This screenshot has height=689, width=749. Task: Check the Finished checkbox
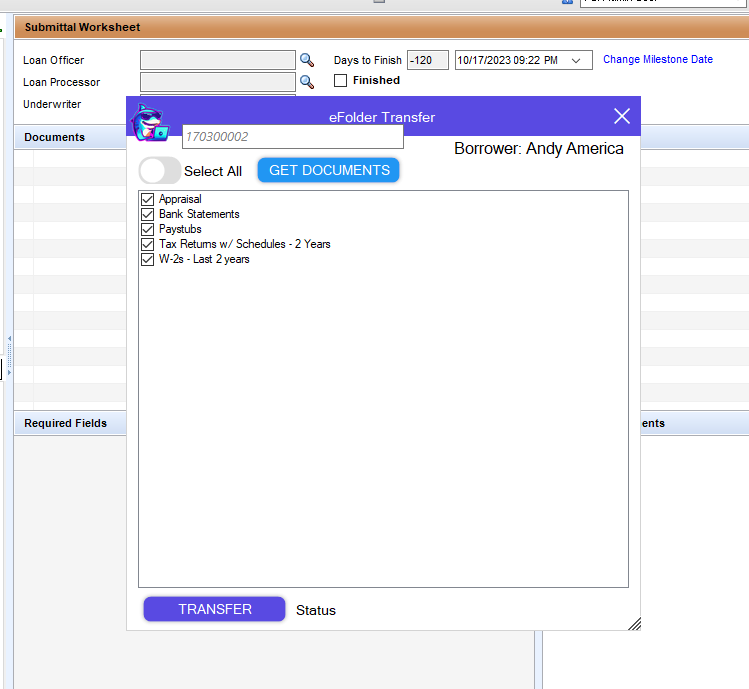click(341, 81)
